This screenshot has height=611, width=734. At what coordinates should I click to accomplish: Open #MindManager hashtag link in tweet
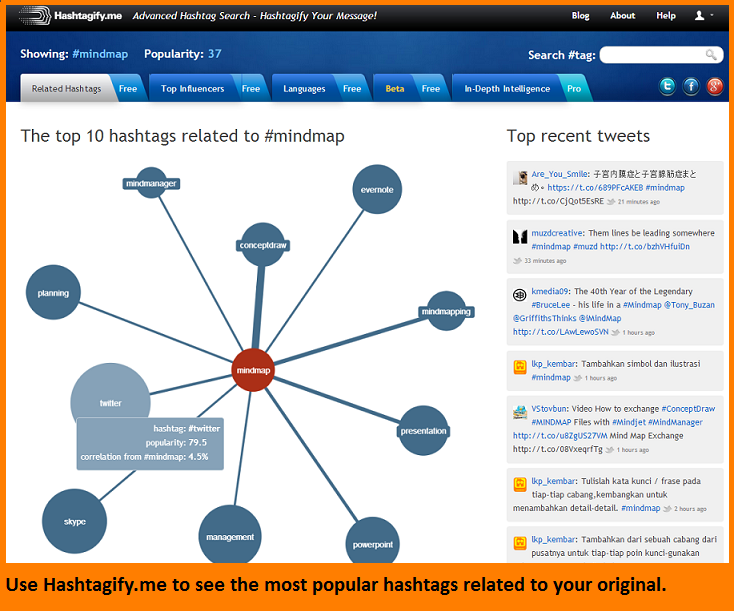tap(675, 422)
